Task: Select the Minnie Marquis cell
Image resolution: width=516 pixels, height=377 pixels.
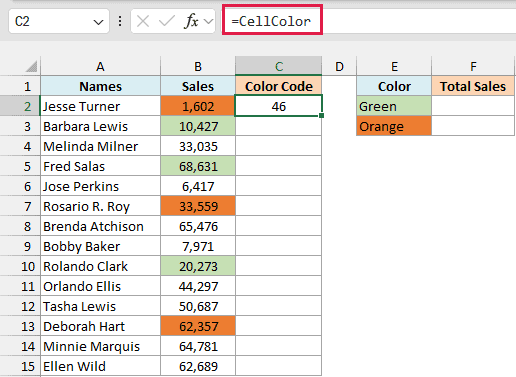Action: pos(101,346)
